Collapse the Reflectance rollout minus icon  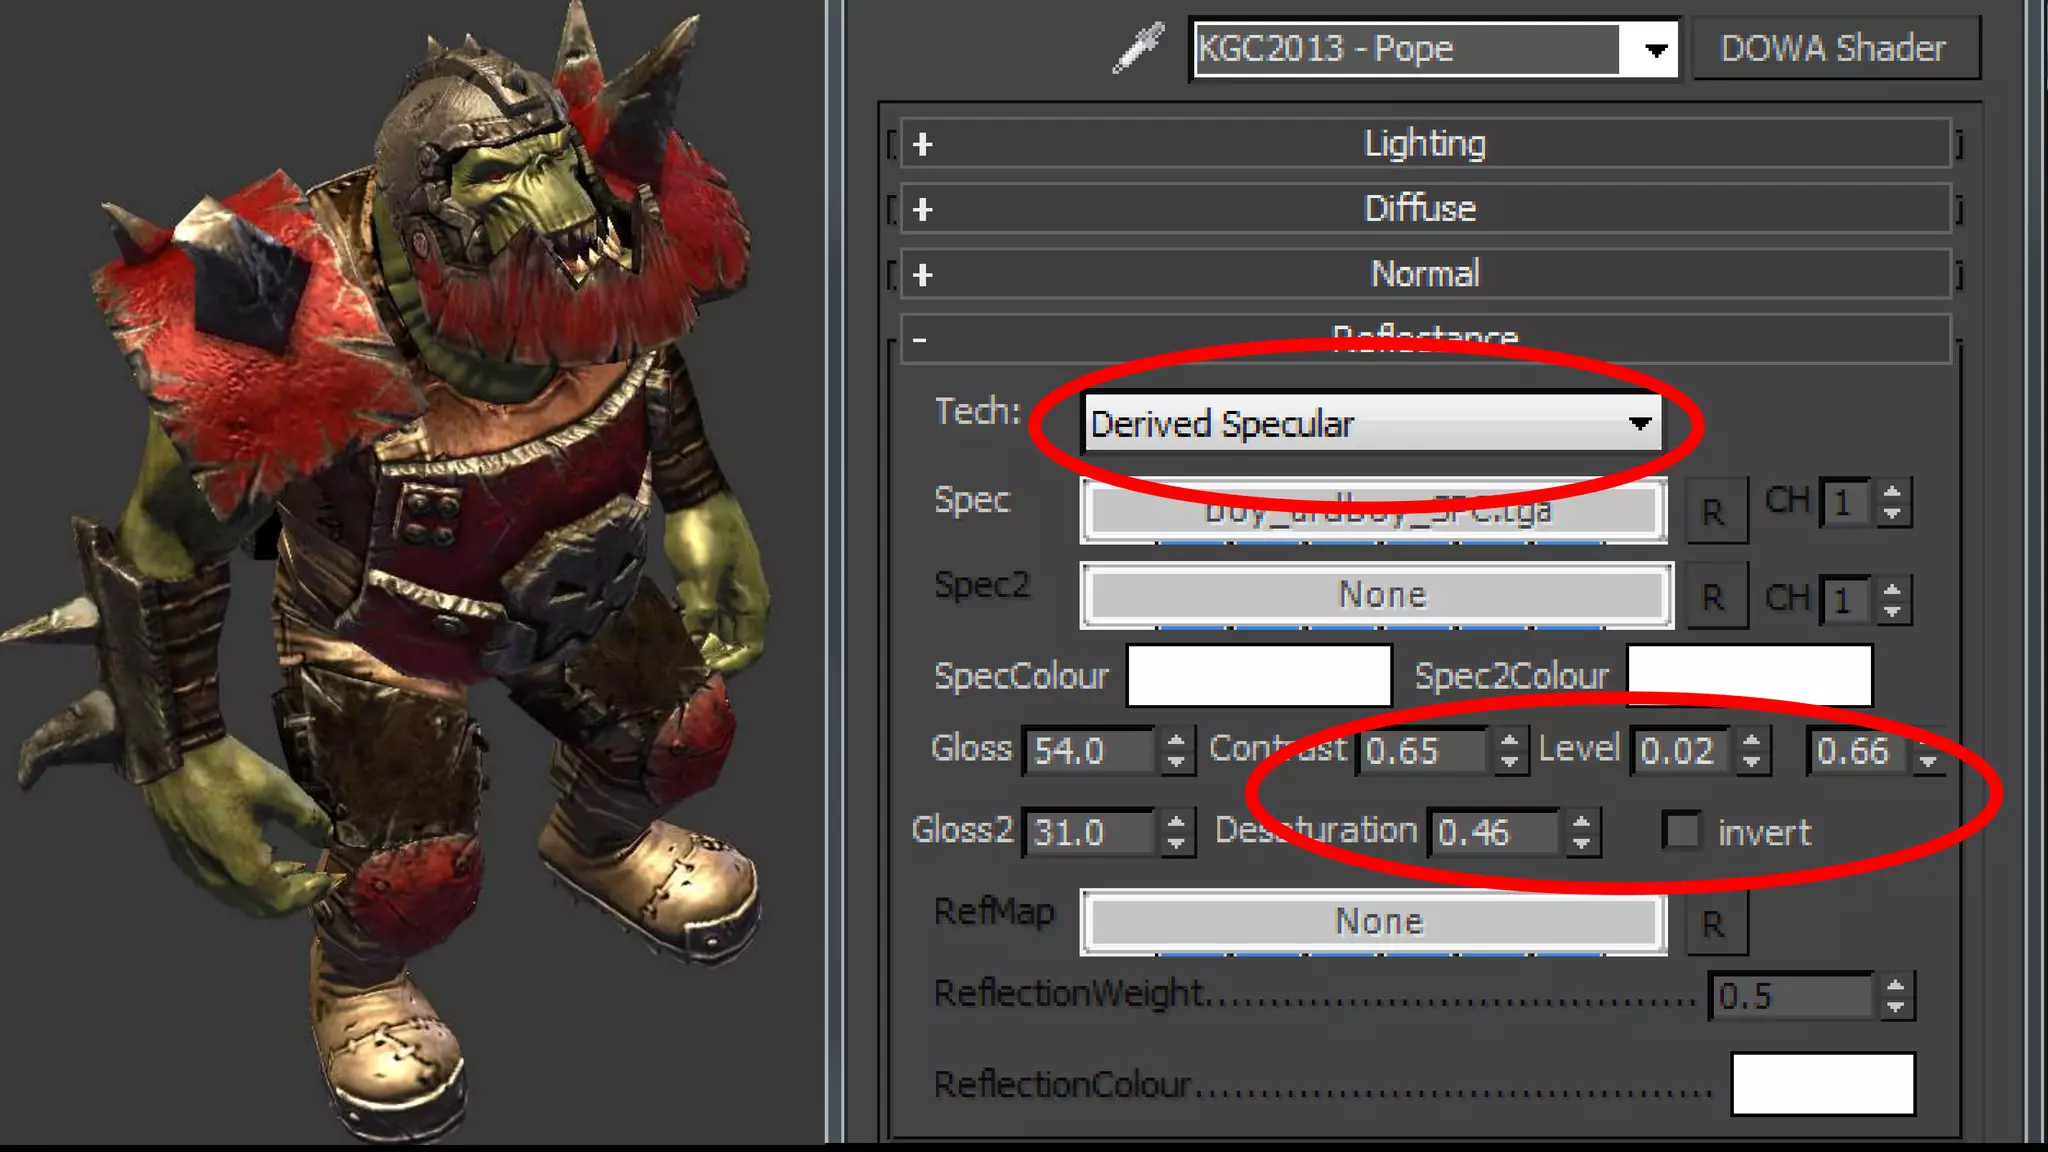click(919, 340)
